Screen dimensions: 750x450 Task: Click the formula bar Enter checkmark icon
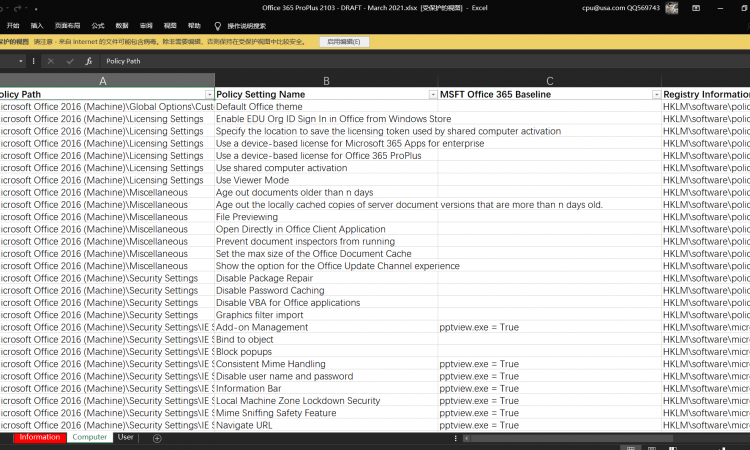click(x=70, y=61)
